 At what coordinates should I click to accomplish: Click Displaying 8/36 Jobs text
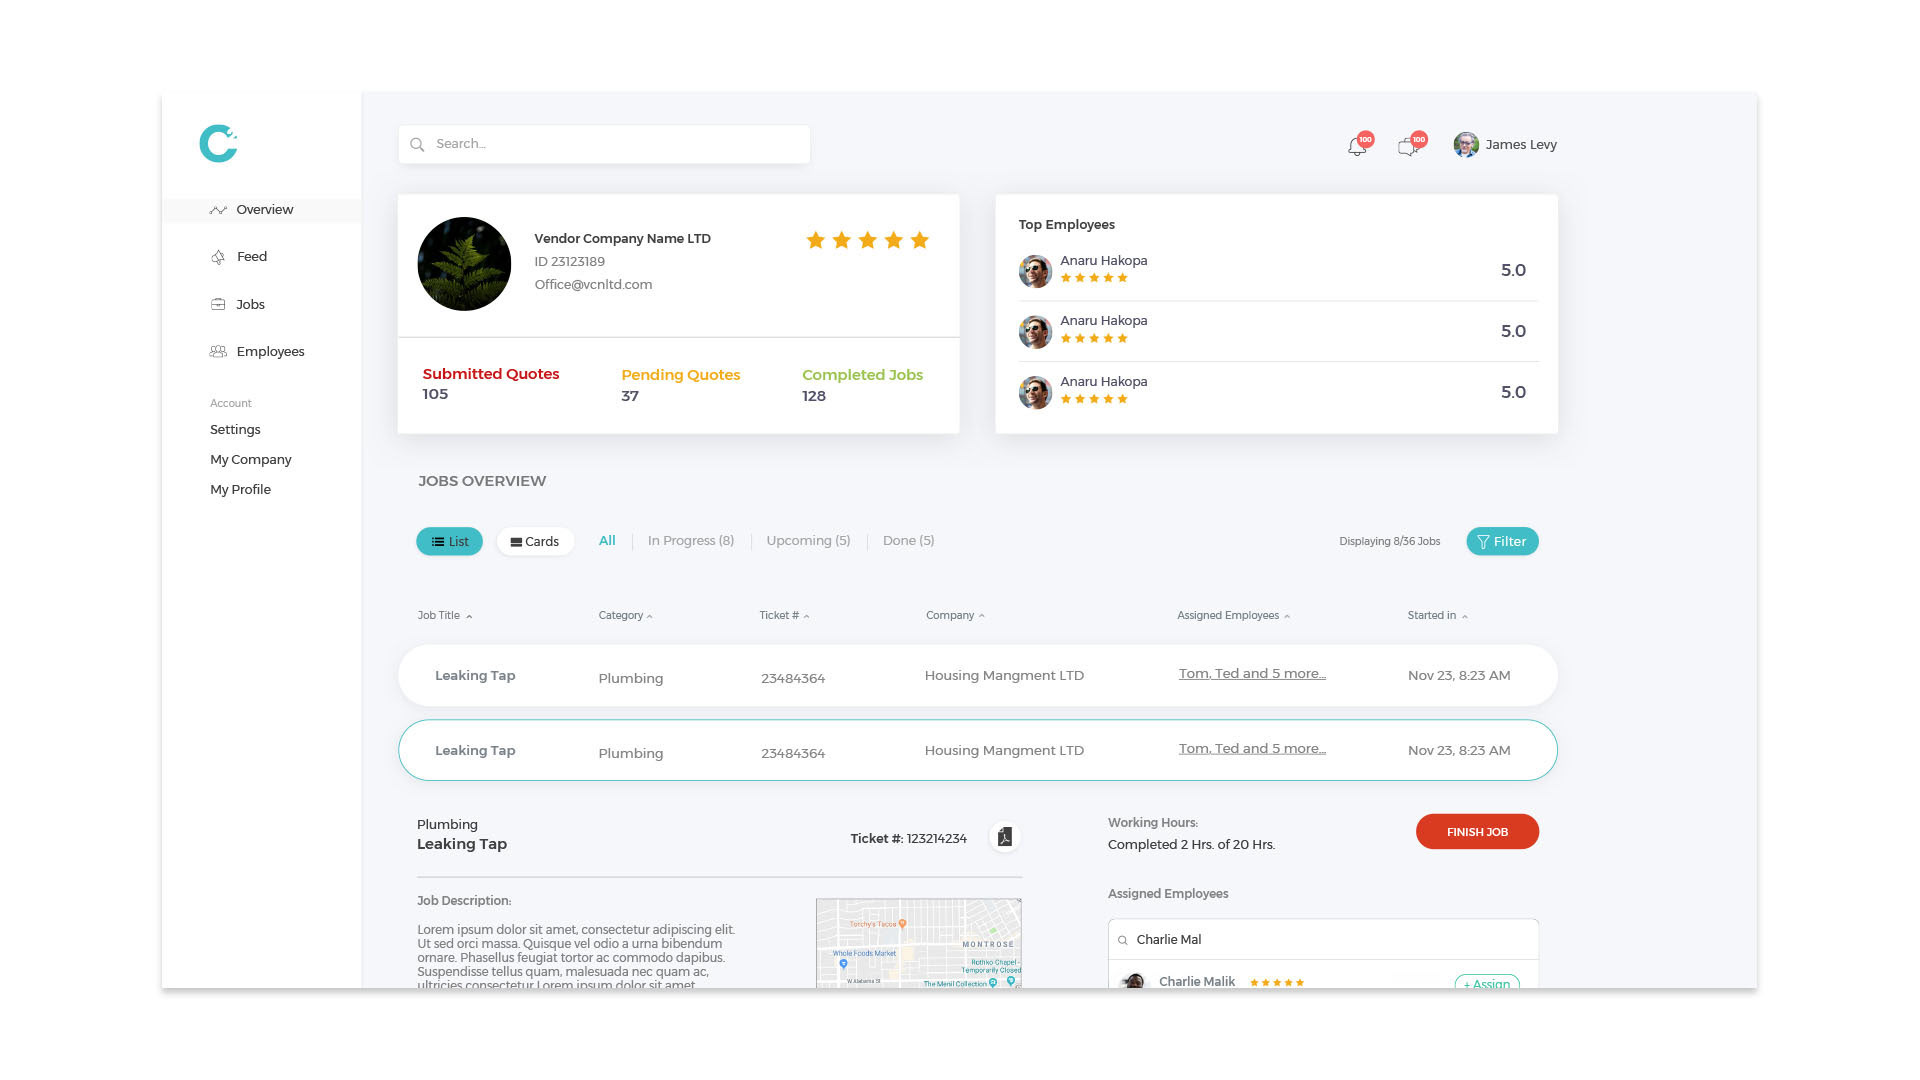[x=1389, y=542]
